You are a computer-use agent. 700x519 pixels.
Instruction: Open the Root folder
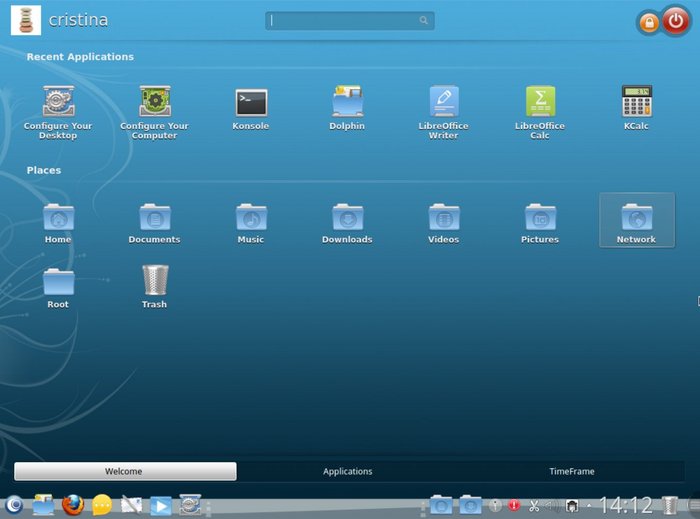pos(58,282)
